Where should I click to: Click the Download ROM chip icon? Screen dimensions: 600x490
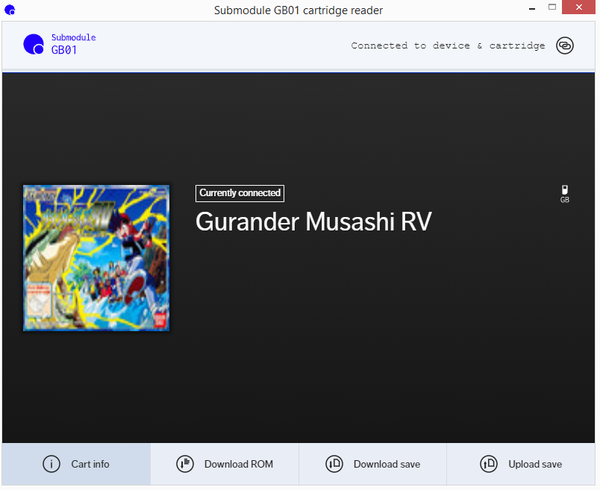(184, 464)
